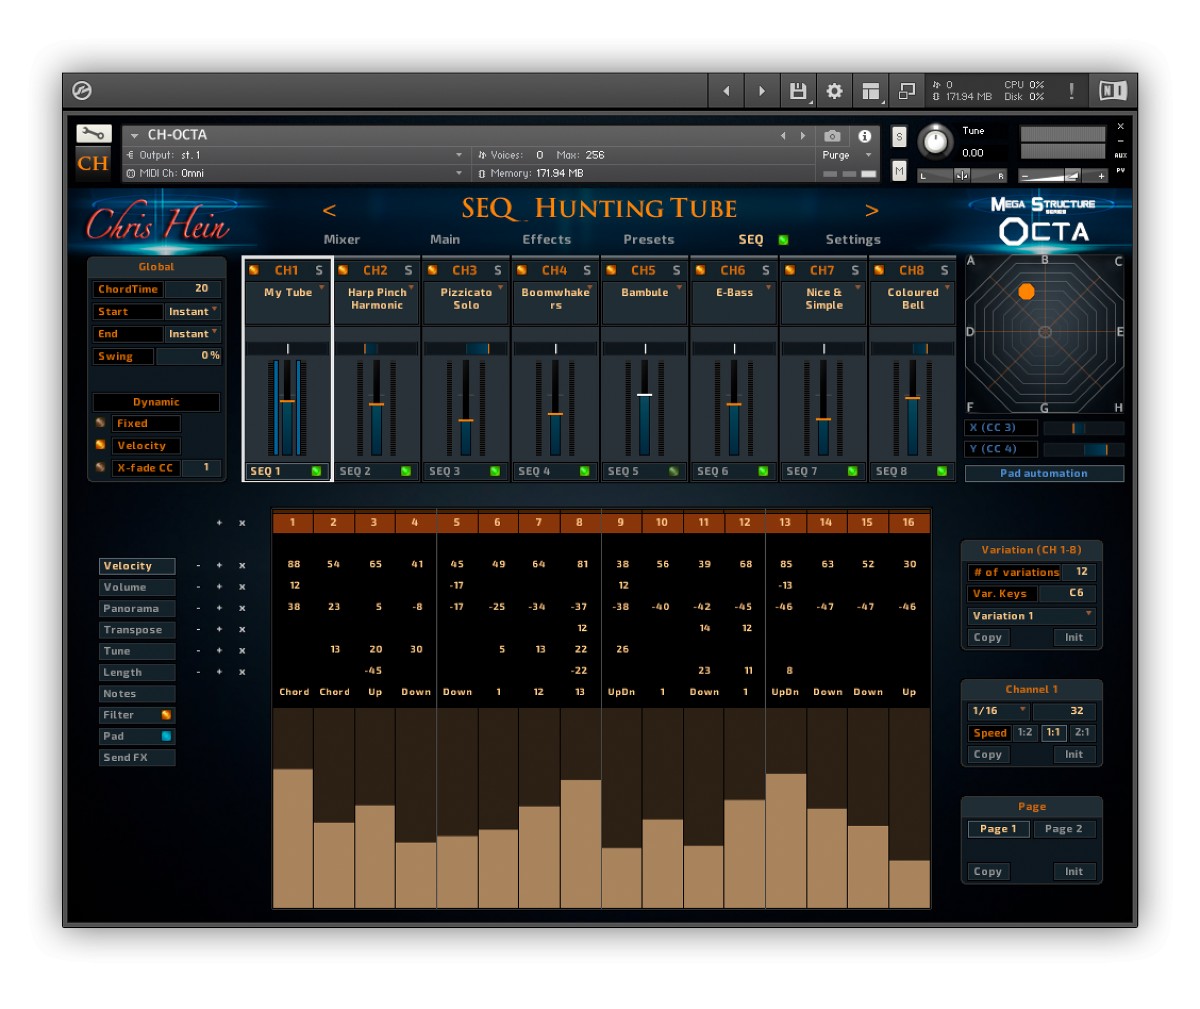
Task: Open the Effects tab
Action: click(x=546, y=239)
